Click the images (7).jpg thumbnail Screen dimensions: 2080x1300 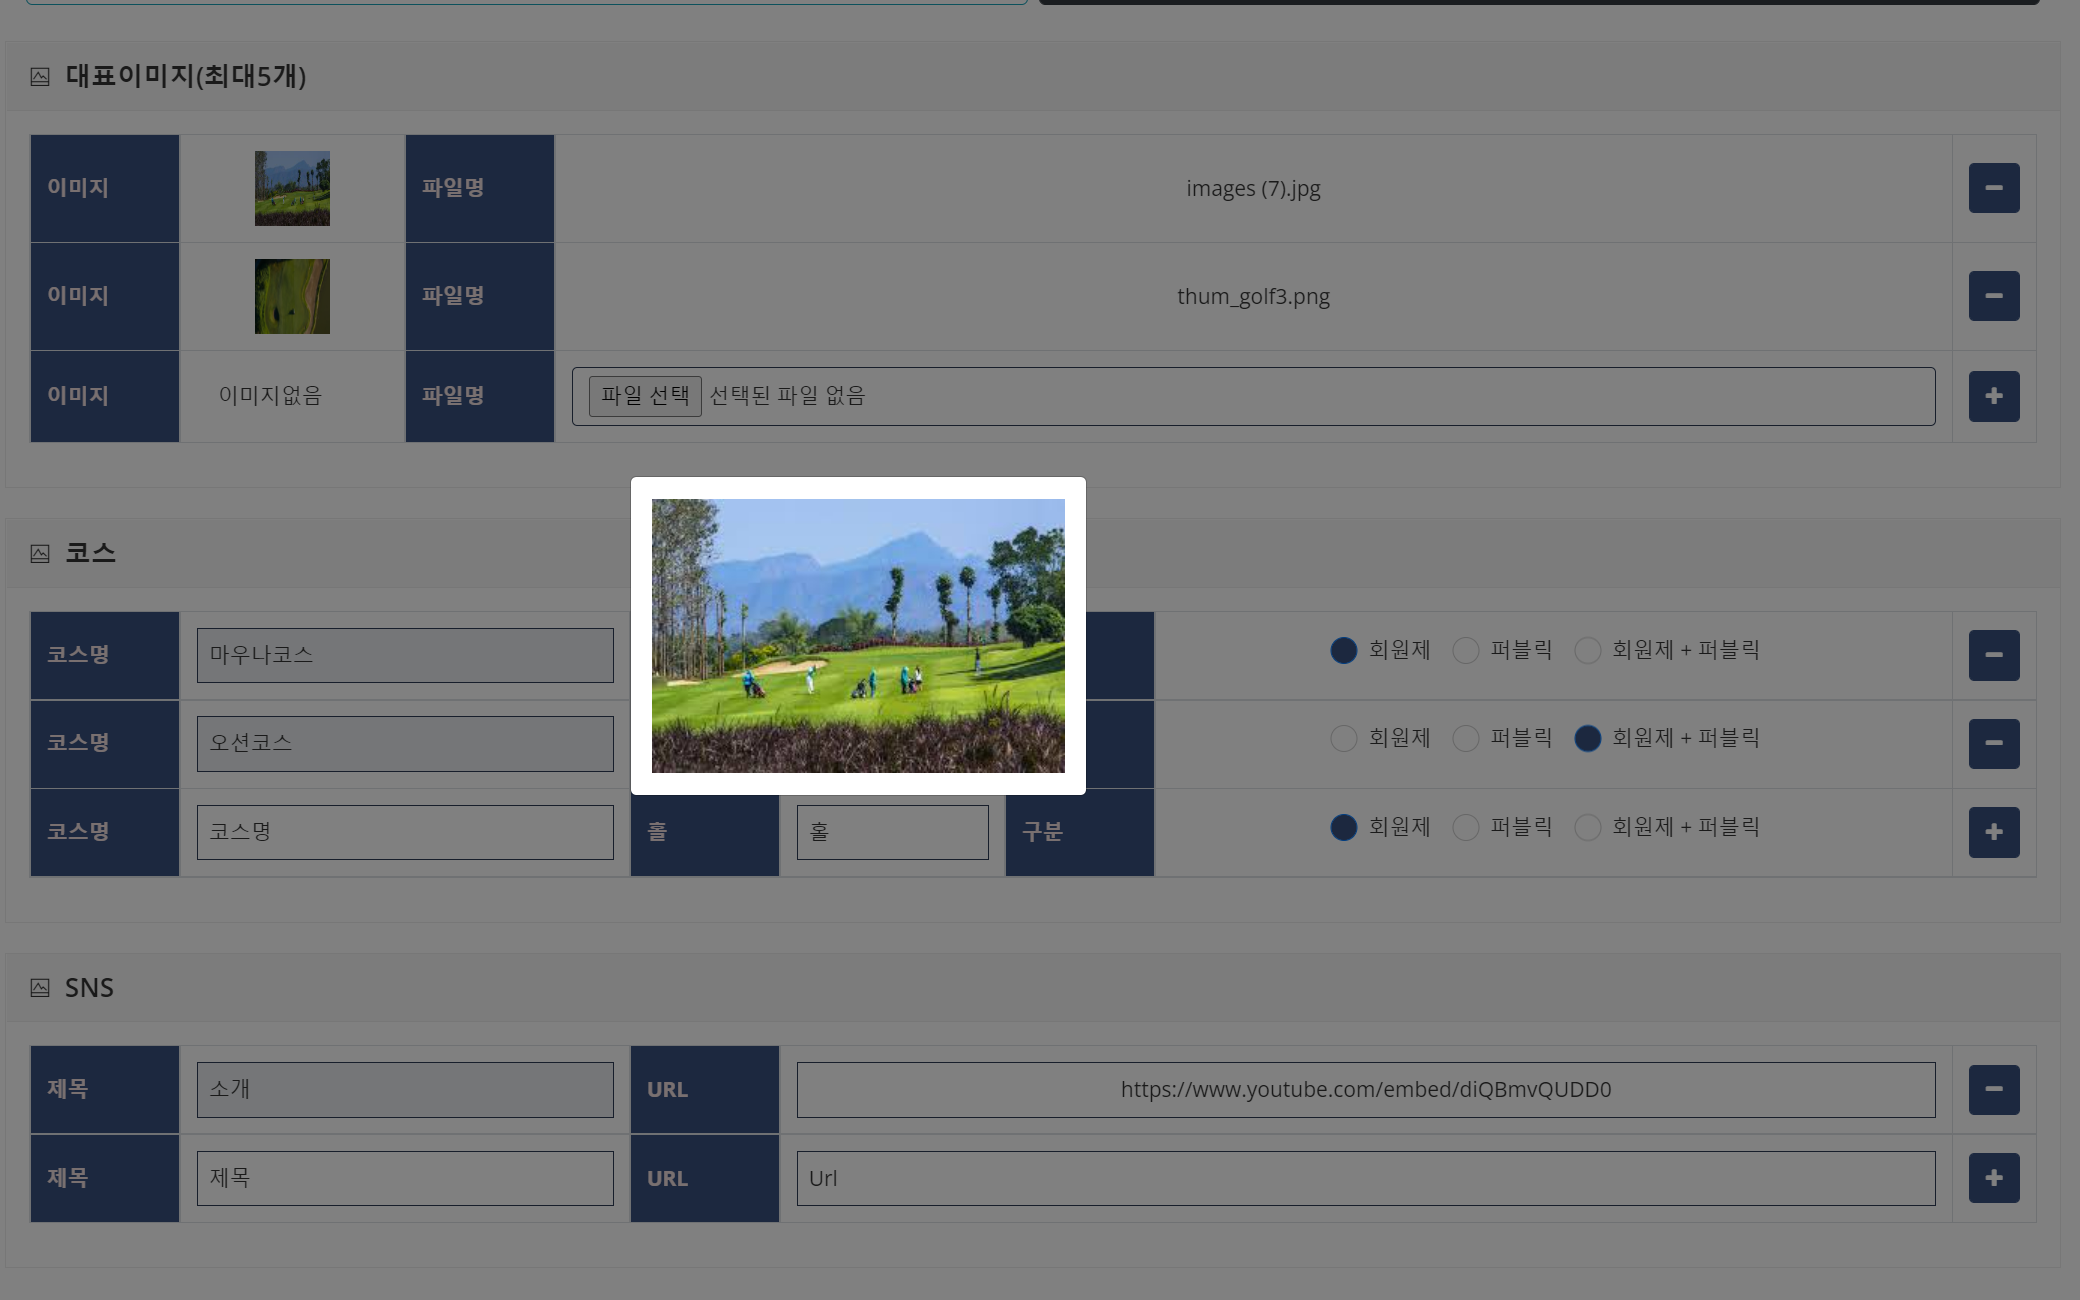[292, 188]
